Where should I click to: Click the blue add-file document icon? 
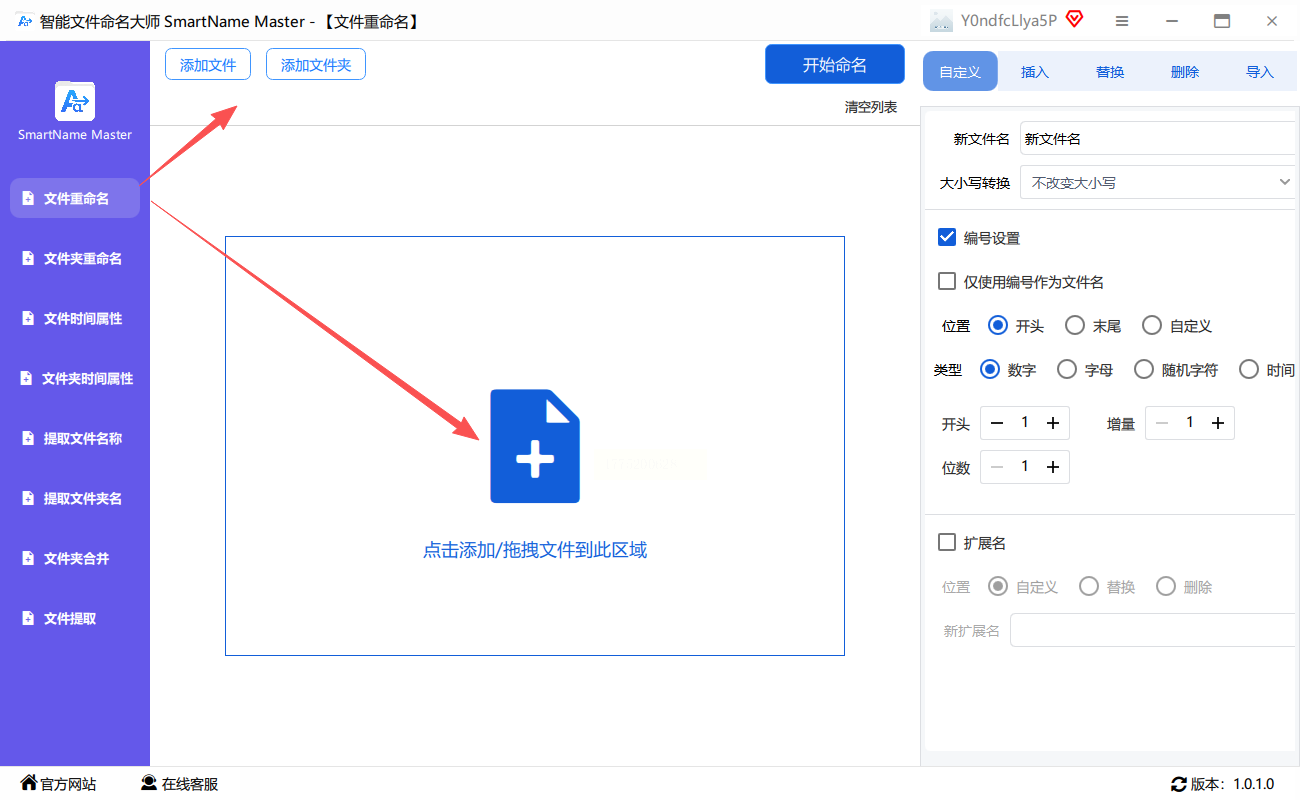(x=535, y=446)
